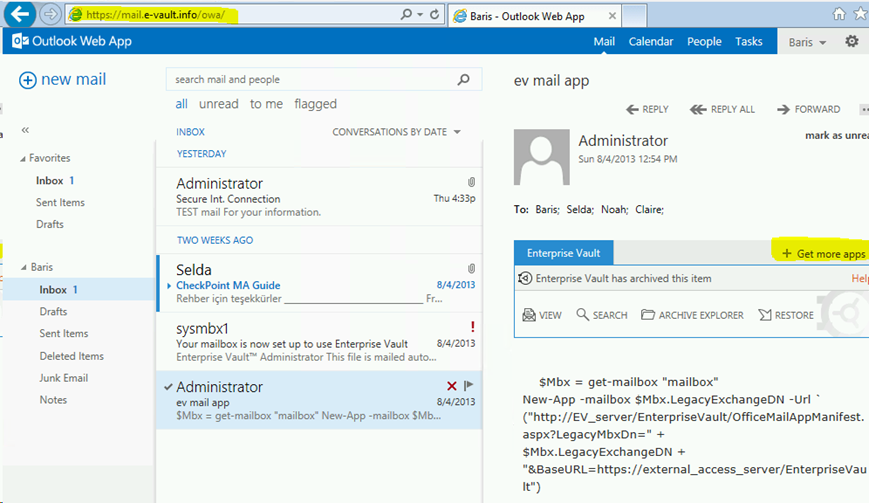
Task: Open Enterprise Vault Archive Explorer
Action: tap(692, 315)
